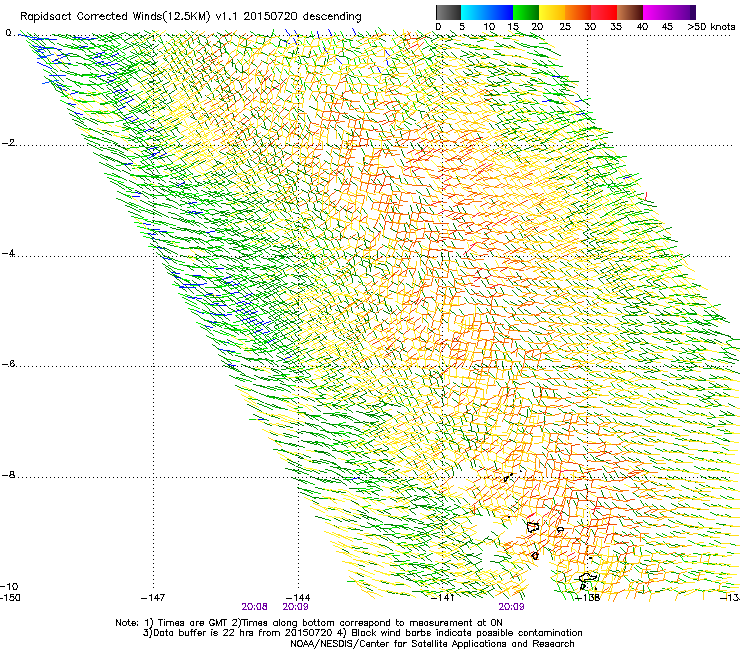Click the largest island outline near -139
Image resolution: width=740 pixels, height=650 pixels.
click(533, 527)
